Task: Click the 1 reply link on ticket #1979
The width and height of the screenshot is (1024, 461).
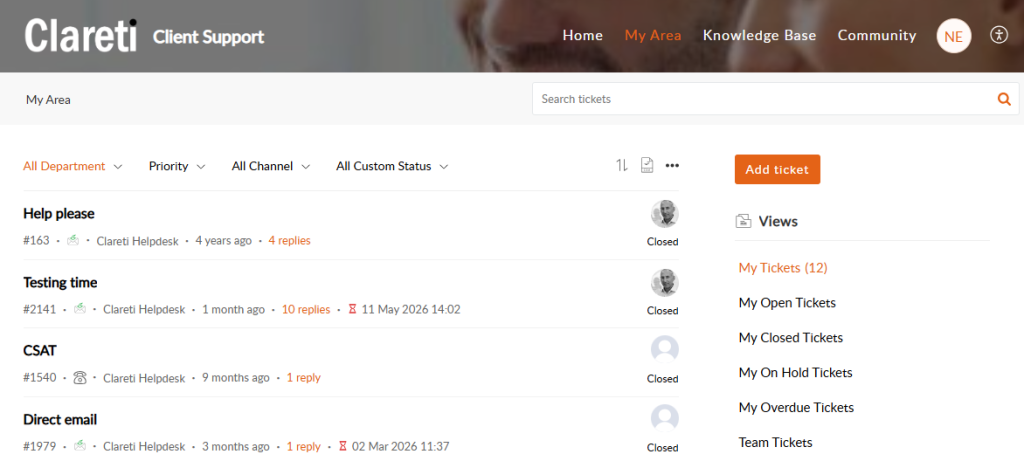Action: (304, 447)
